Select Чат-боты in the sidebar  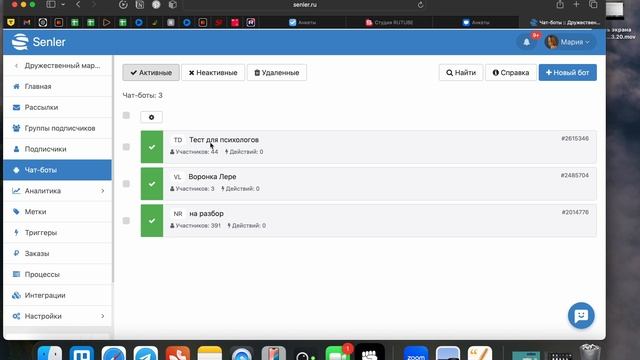(57, 170)
